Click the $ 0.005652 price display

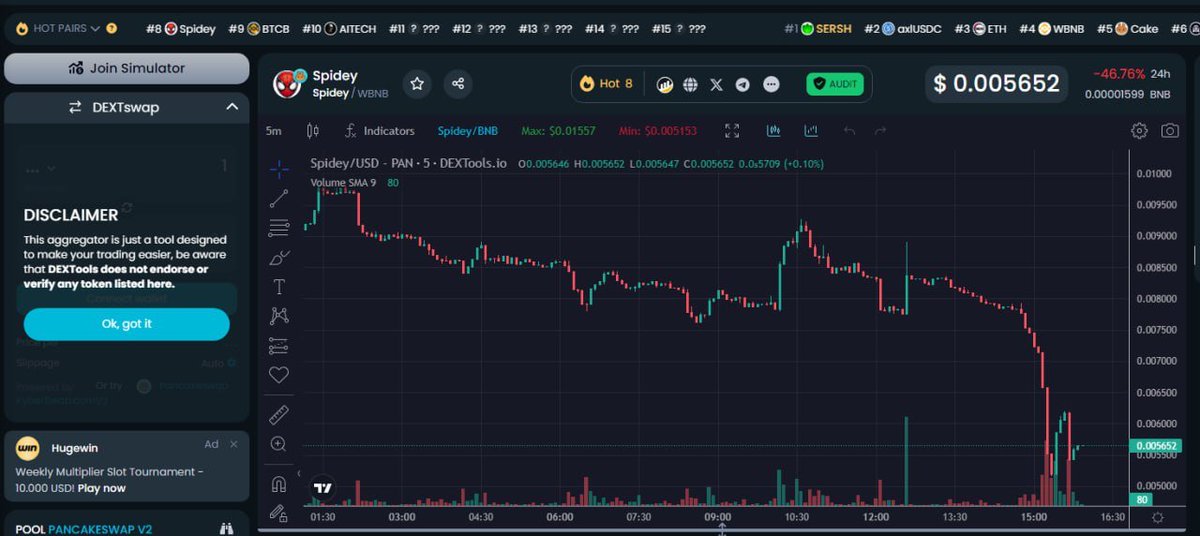[x=996, y=84]
